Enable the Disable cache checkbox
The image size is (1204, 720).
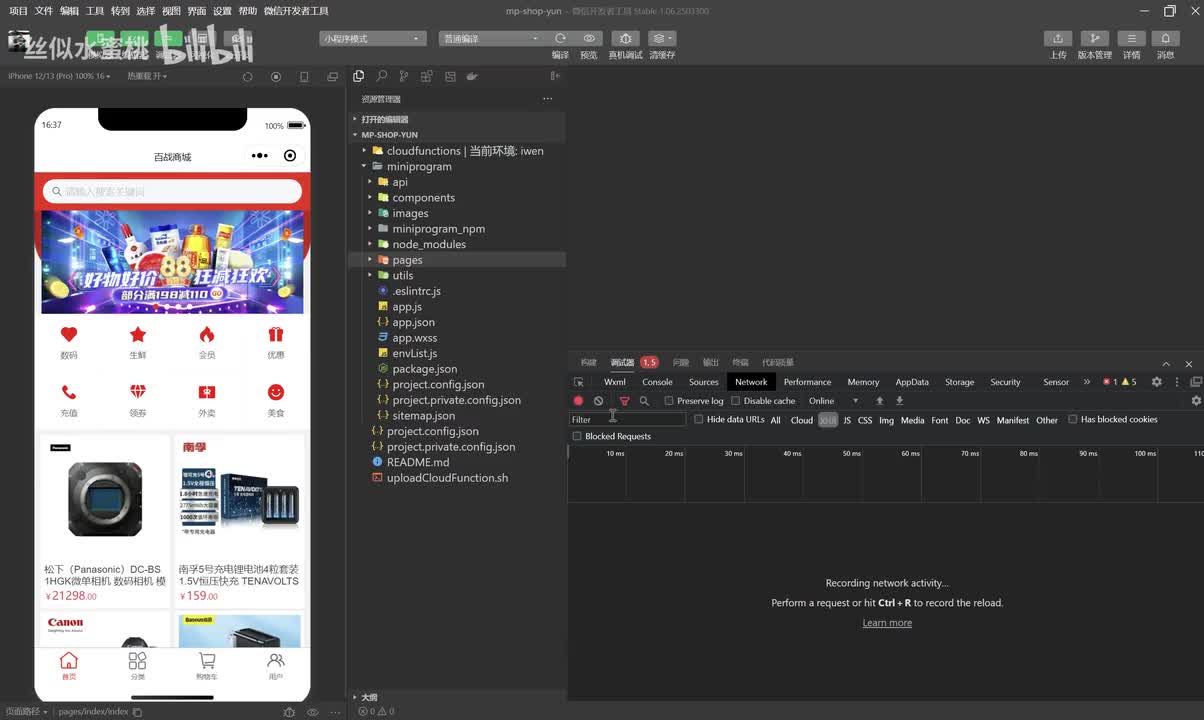coord(736,401)
